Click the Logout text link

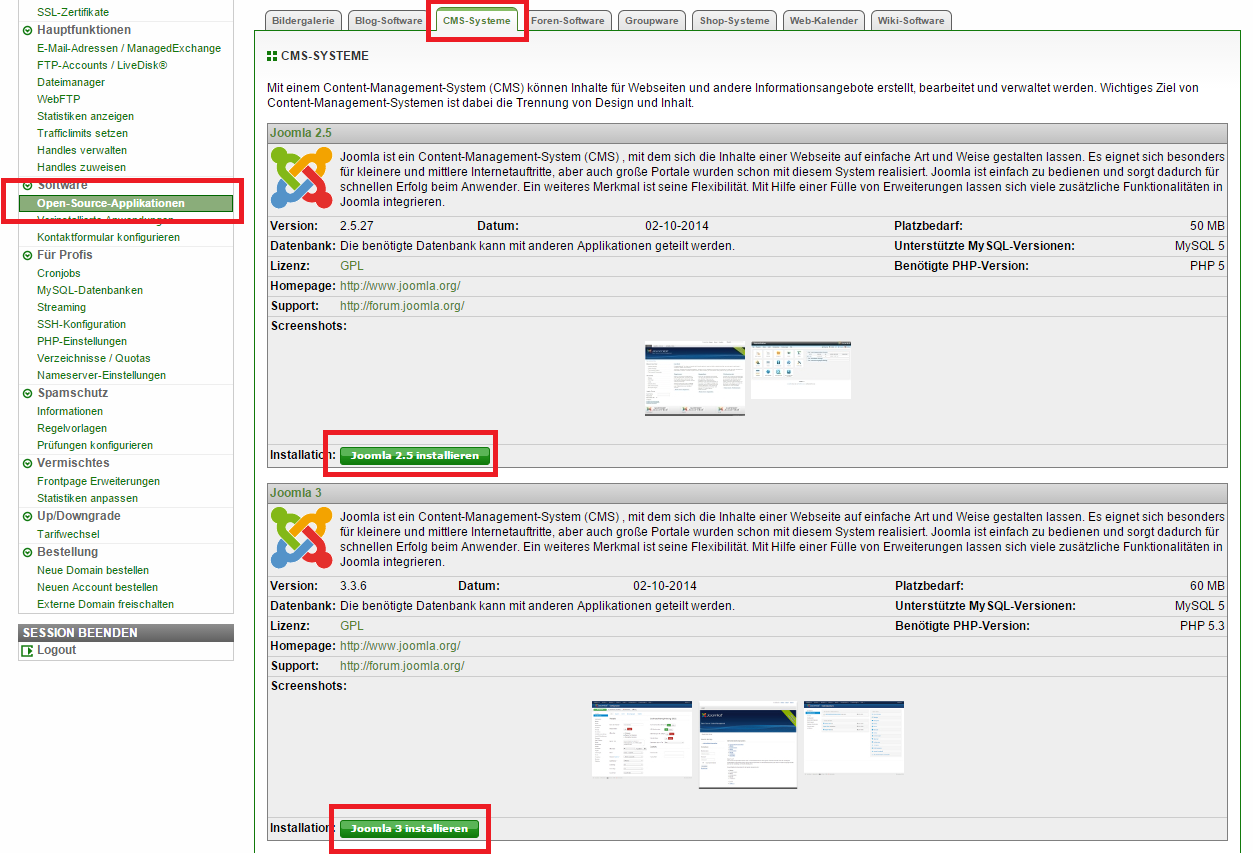pos(57,651)
